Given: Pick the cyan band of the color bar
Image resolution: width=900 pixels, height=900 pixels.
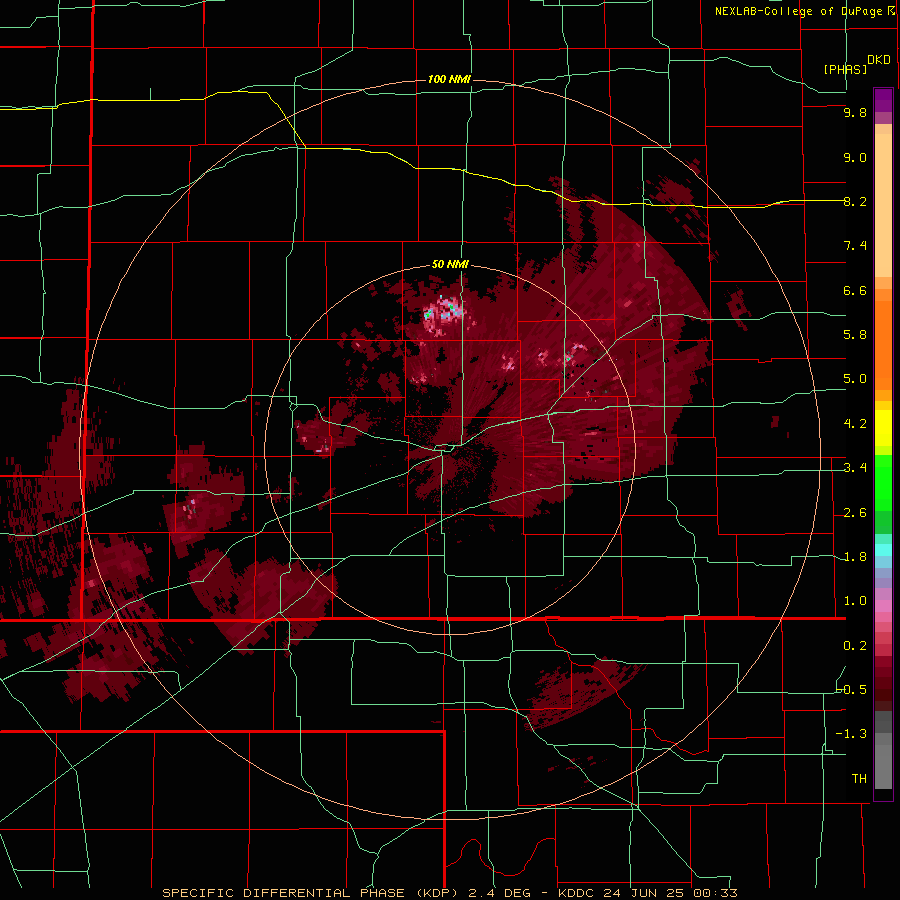Looking at the screenshot, I should coord(883,550).
